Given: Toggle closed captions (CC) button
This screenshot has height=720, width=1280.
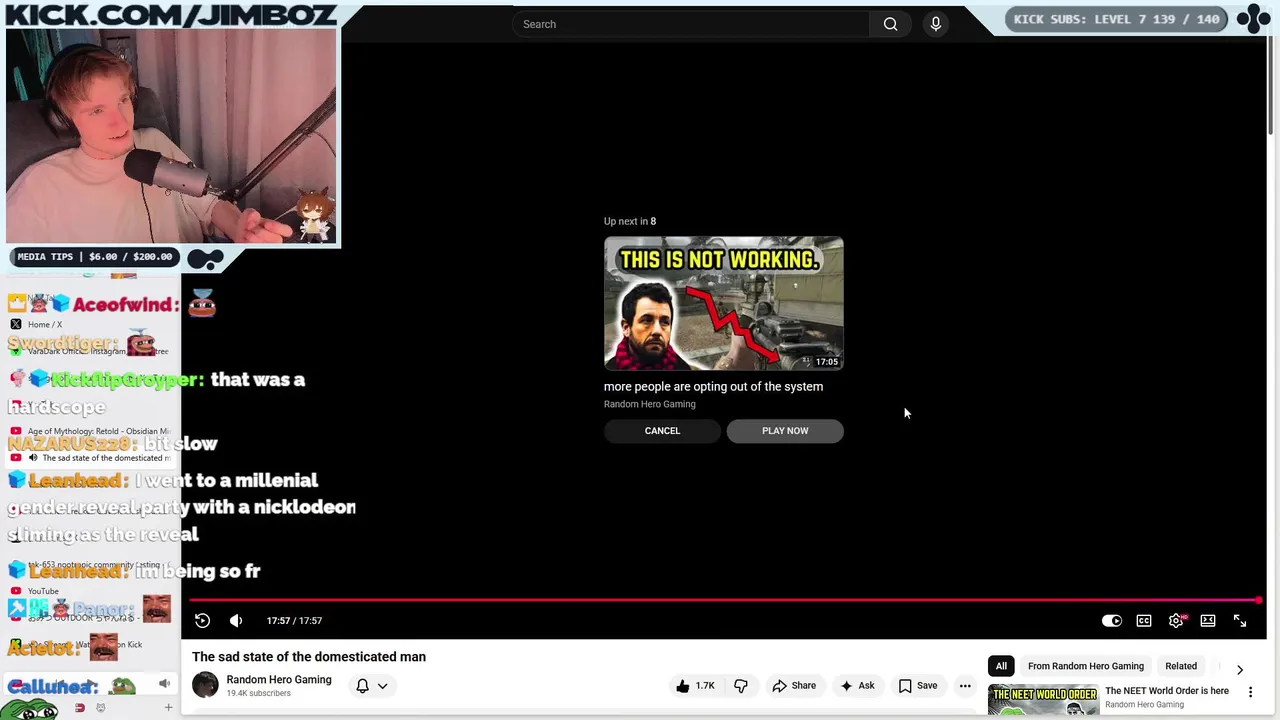Looking at the screenshot, I should click(1144, 621).
